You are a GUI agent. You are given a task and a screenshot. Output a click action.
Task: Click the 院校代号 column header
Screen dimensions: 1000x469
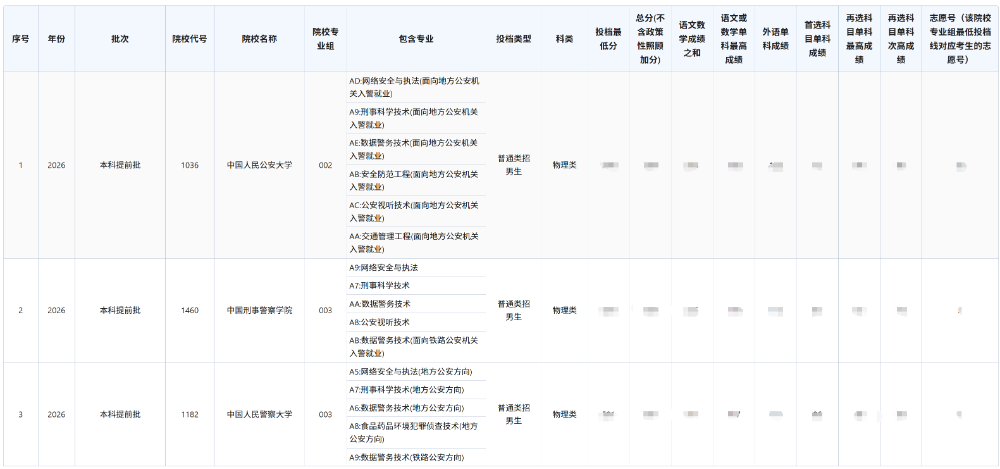pyautogui.click(x=189, y=39)
